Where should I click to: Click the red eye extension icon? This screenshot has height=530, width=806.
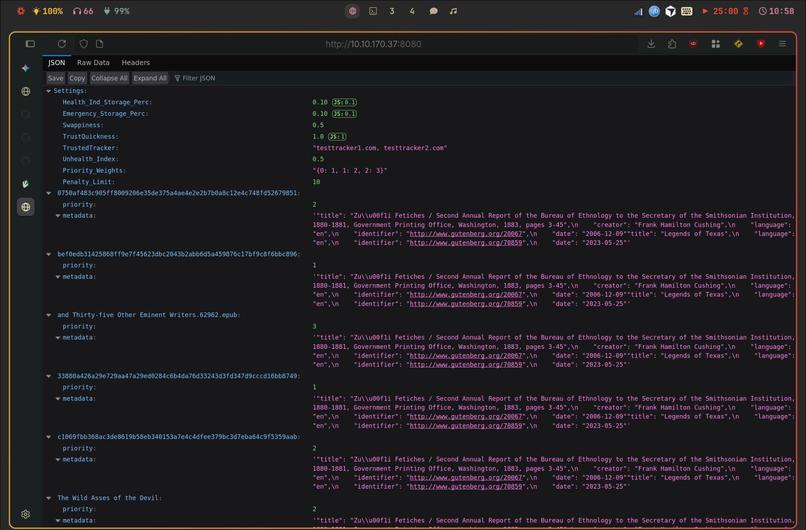pos(693,44)
